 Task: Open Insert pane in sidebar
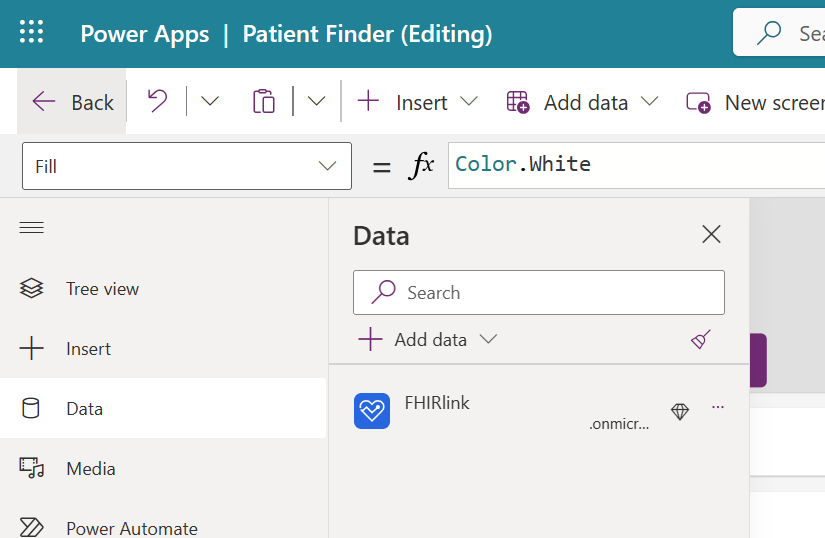(x=163, y=349)
